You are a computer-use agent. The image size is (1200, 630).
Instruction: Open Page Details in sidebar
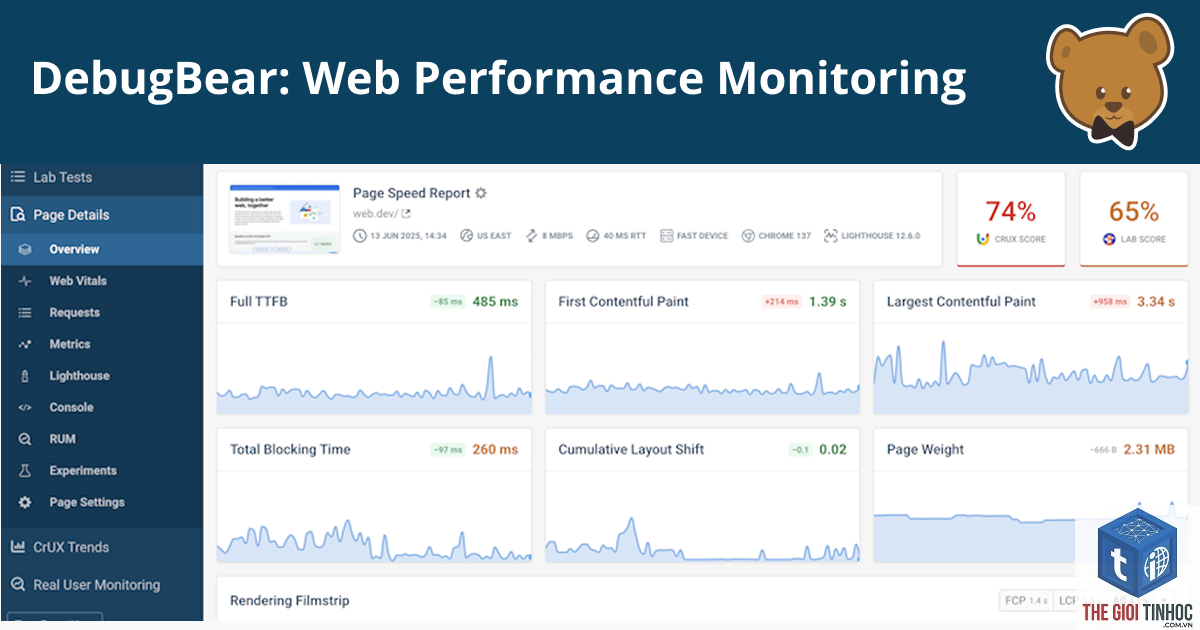click(x=101, y=215)
